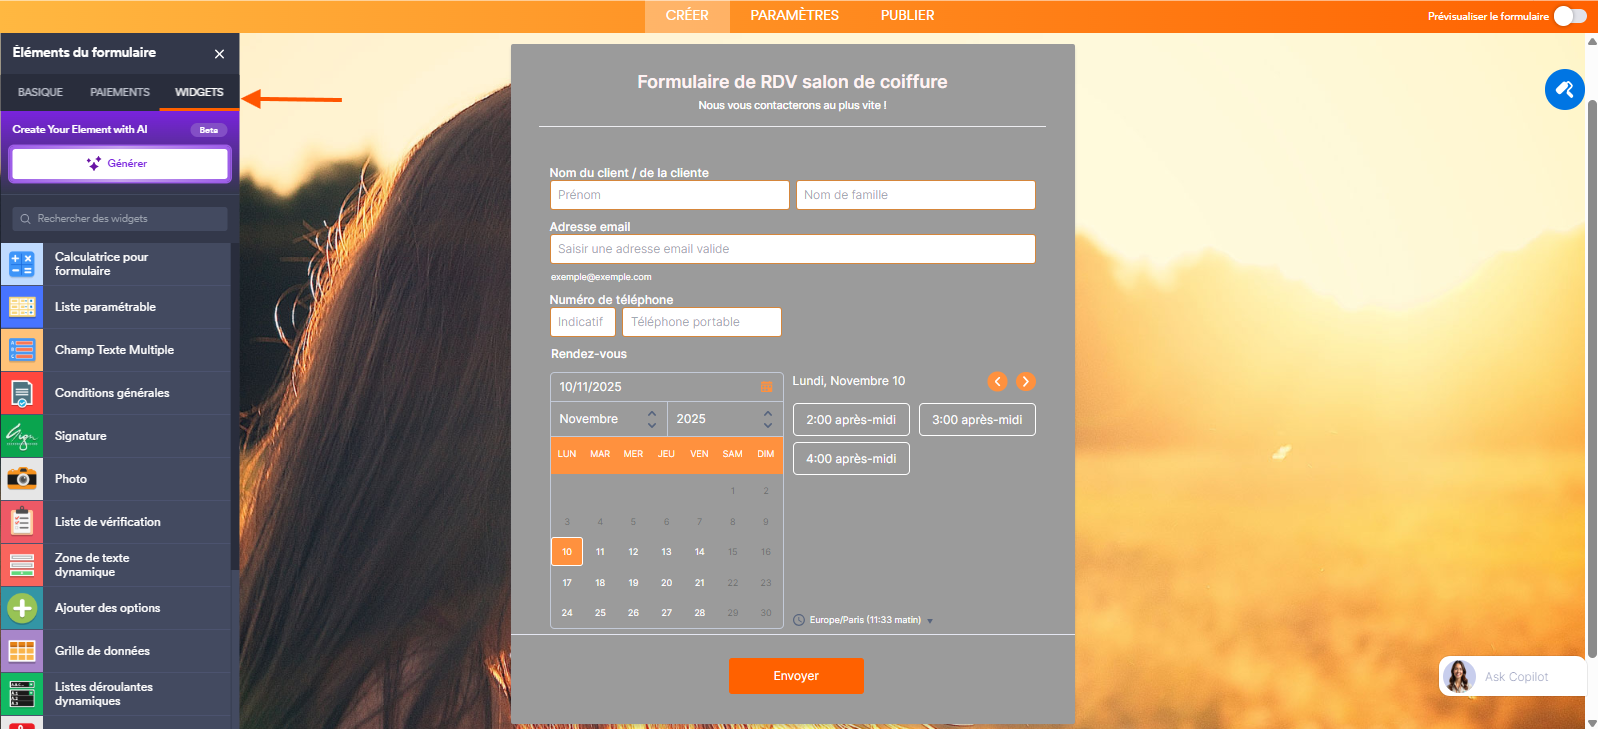Expand the Europe/Paris timezone dropdown
This screenshot has height=729, width=1598.
coord(866,620)
